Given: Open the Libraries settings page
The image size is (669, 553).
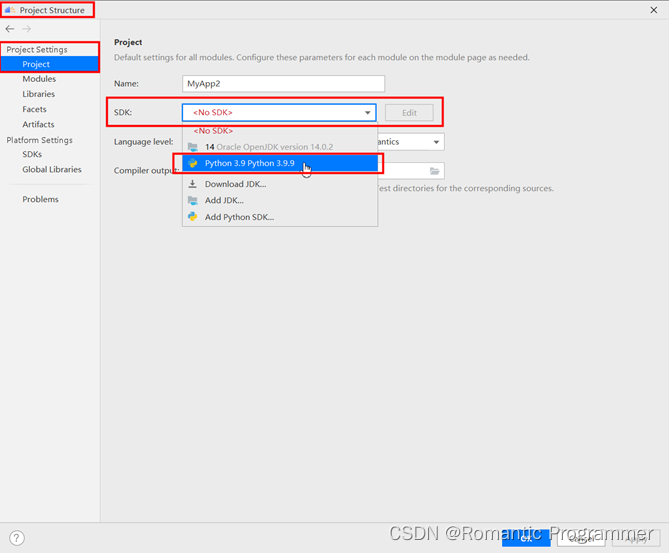Looking at the screenshot, I should point(39,94).
